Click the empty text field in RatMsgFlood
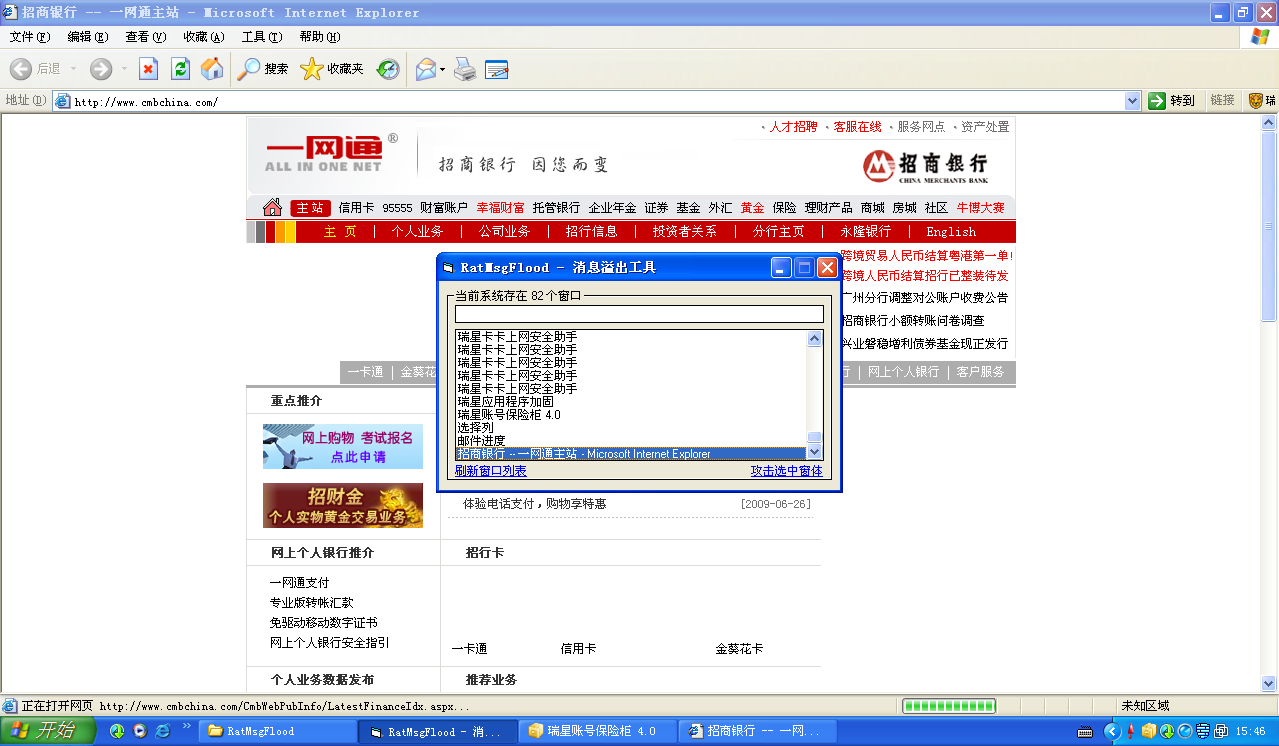This screenshot has width=1279, height=746. (639, 314)
